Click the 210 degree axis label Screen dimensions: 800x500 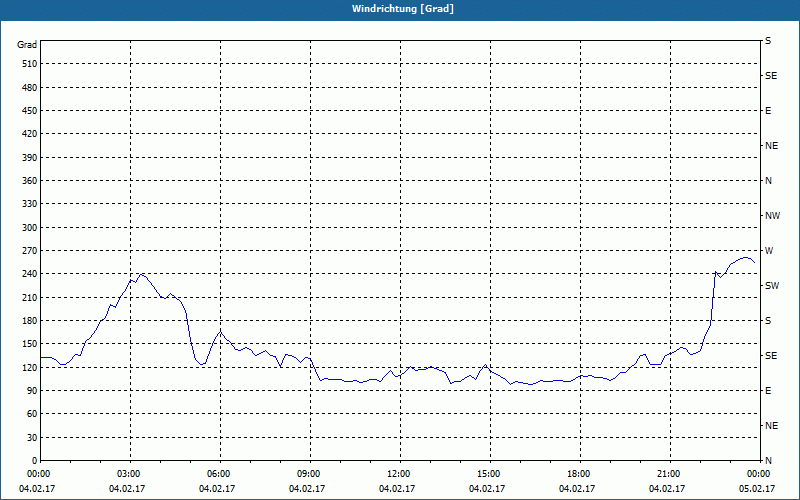click(30, 297)
